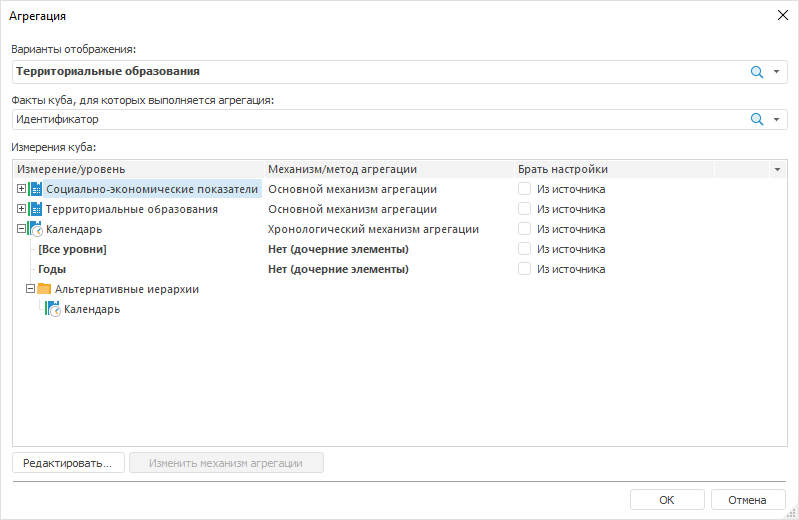
Task: Open the column settings arrow in table header
Action: [778, 169]
